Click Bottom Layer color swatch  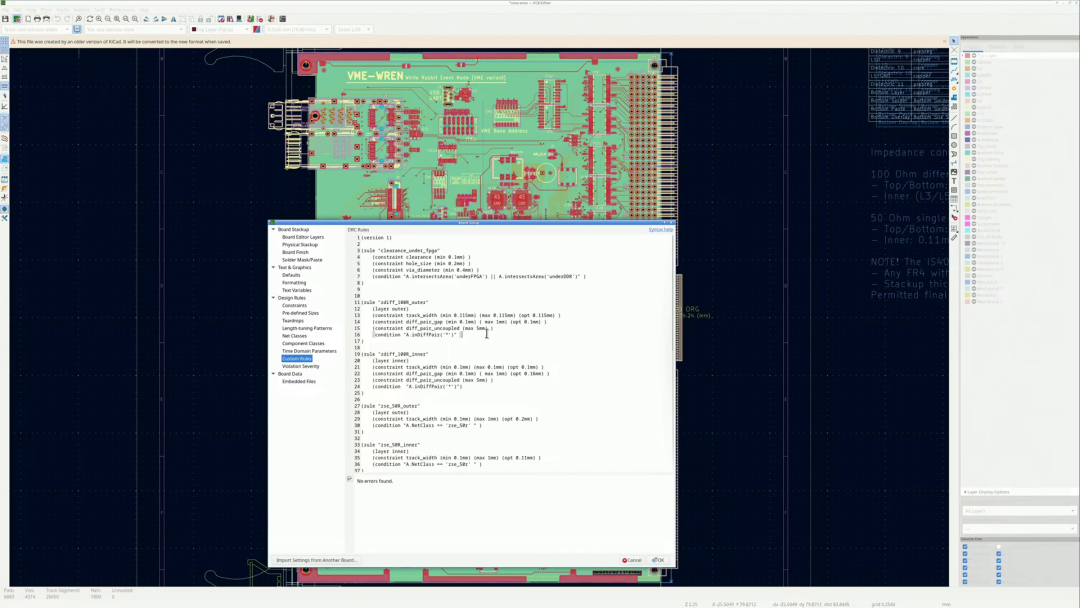tap(968, 127)
